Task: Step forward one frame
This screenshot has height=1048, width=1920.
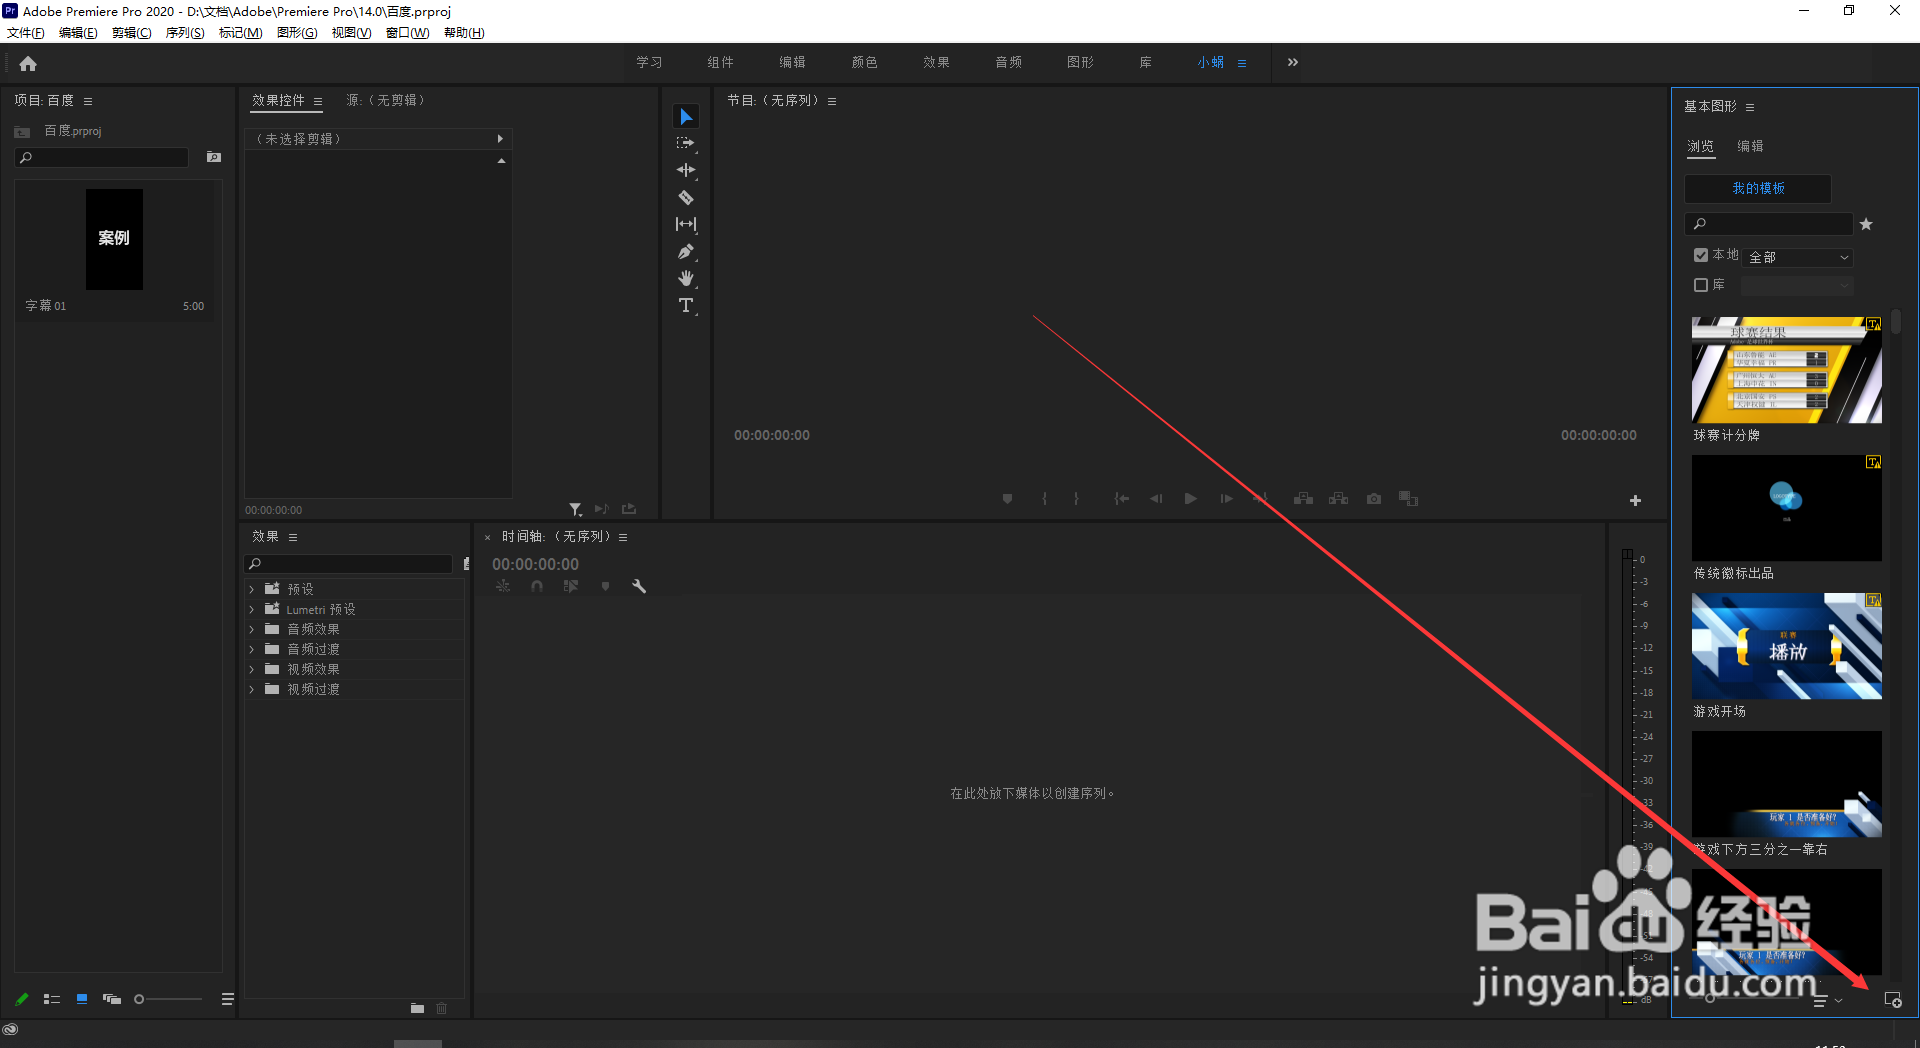Action: click(x=1226, y=498)
